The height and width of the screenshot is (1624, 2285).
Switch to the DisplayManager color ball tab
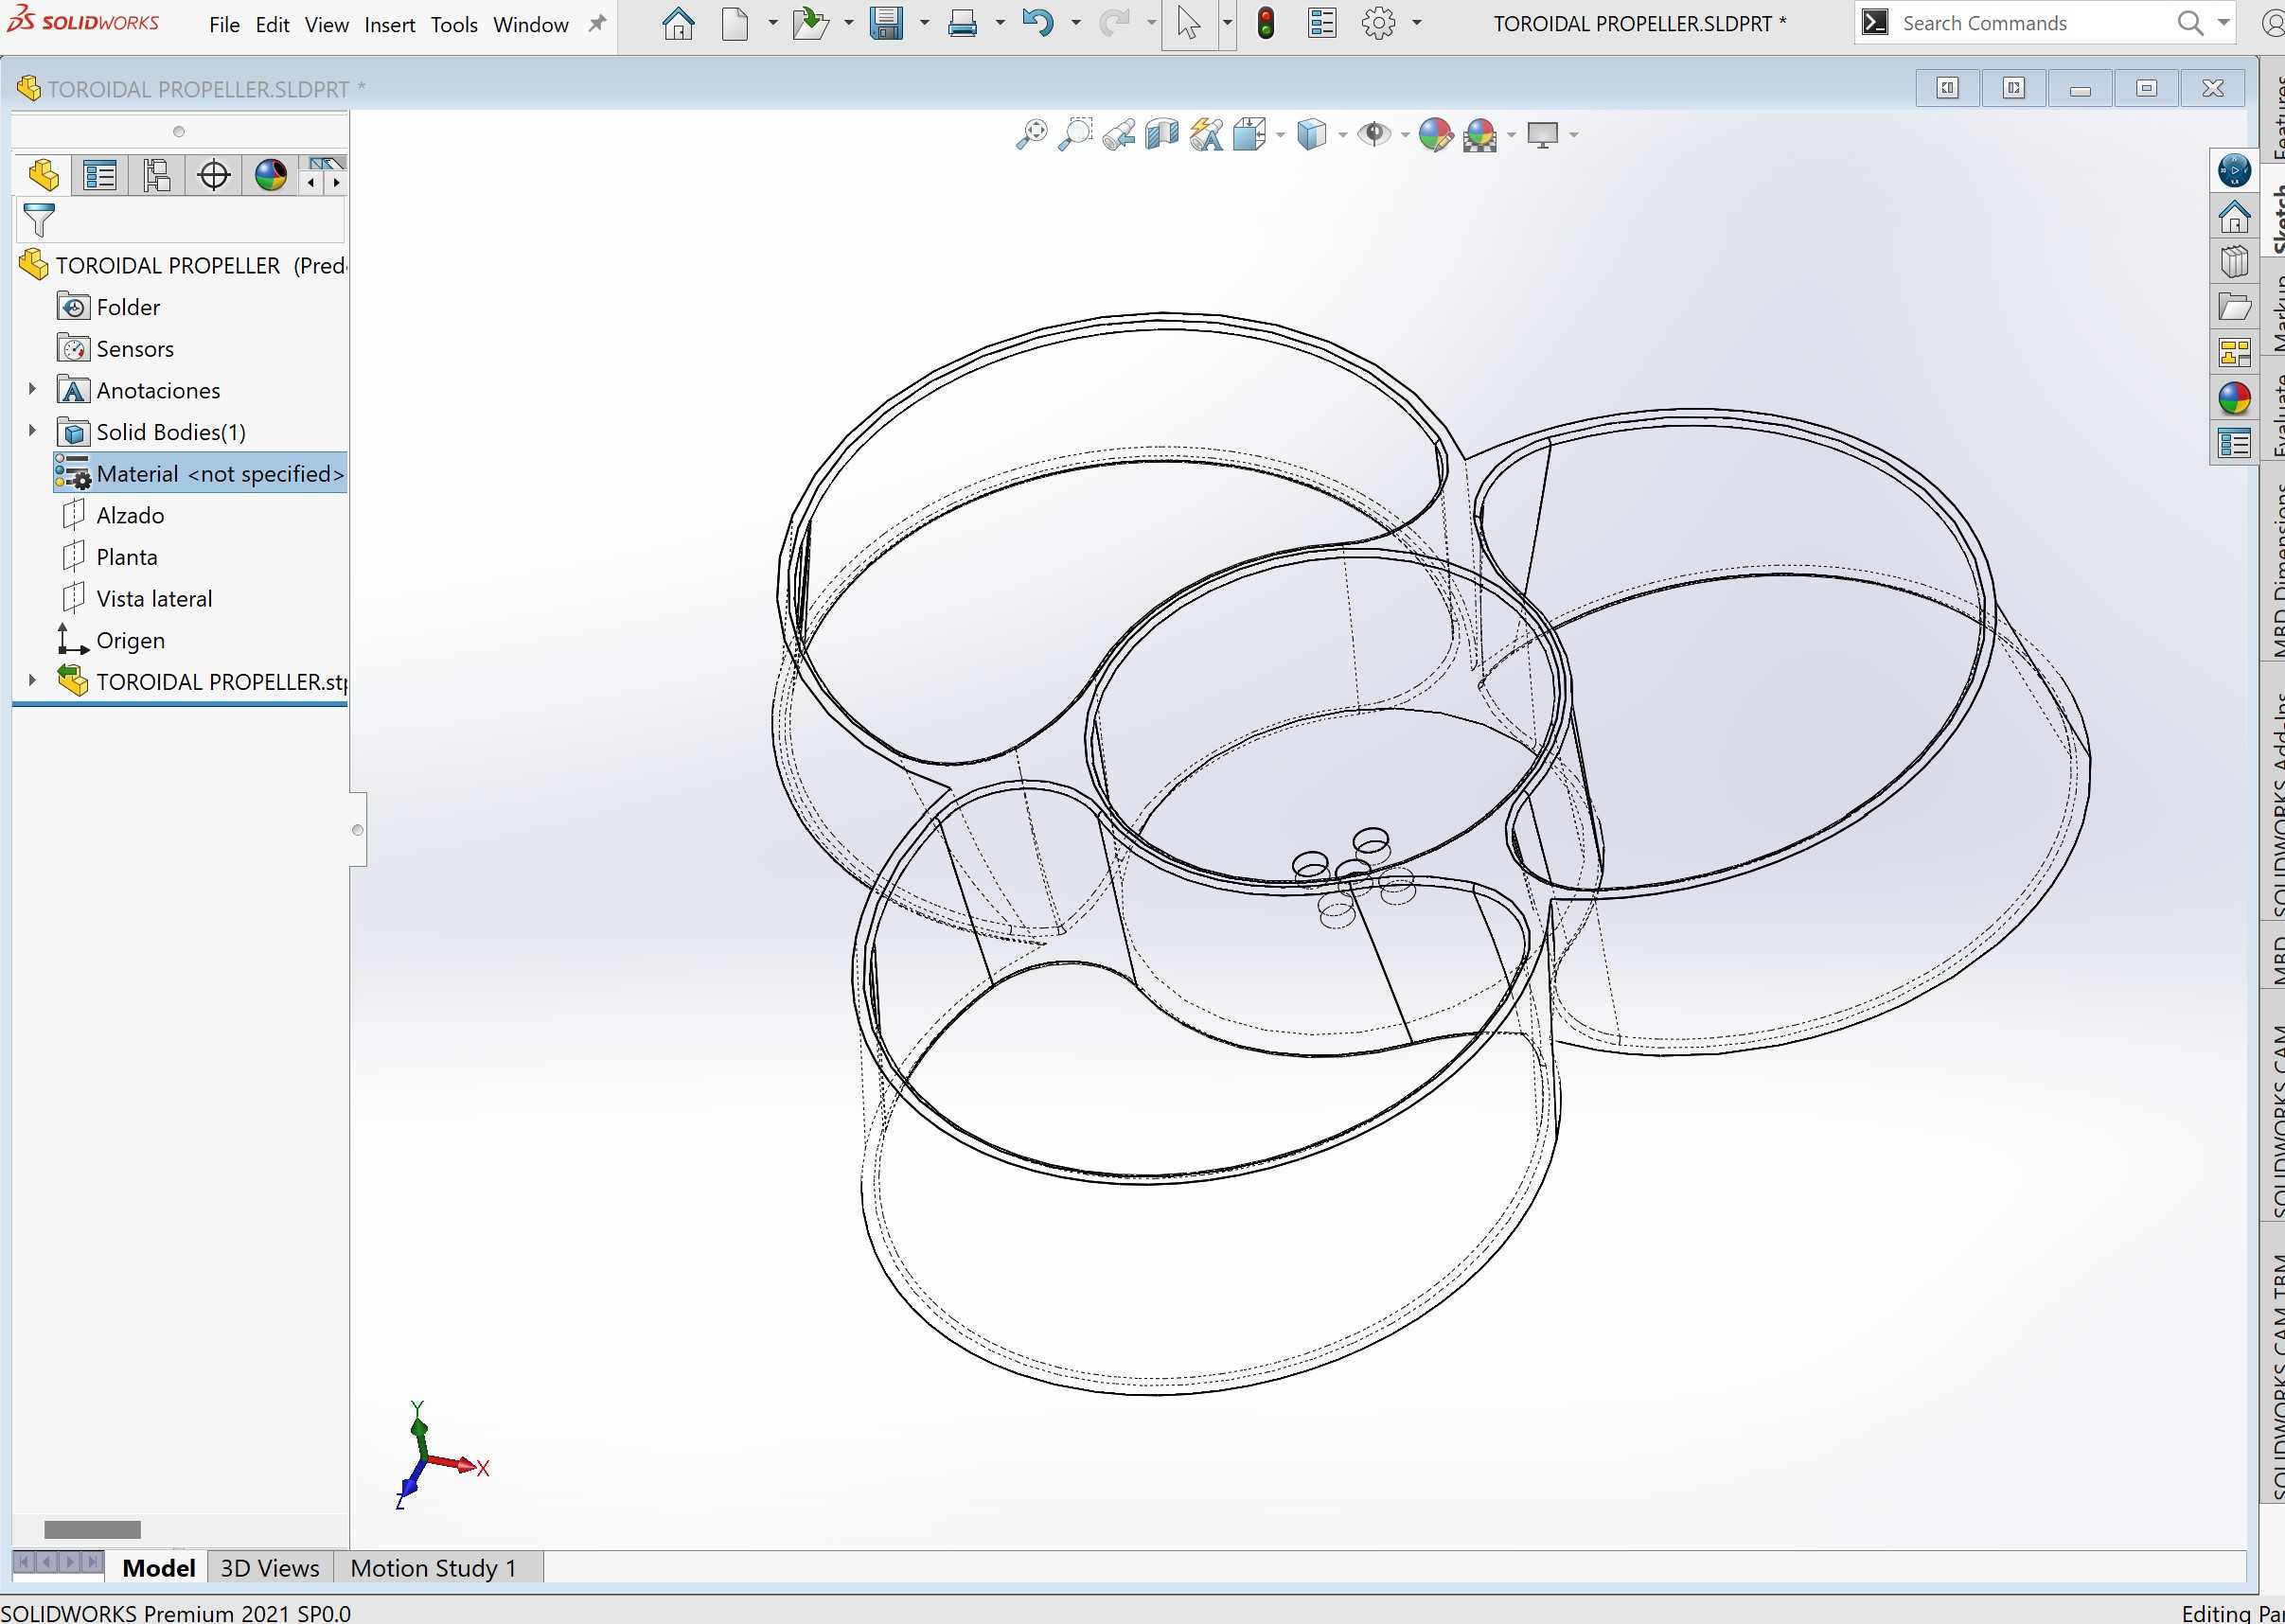coord(270,175)
